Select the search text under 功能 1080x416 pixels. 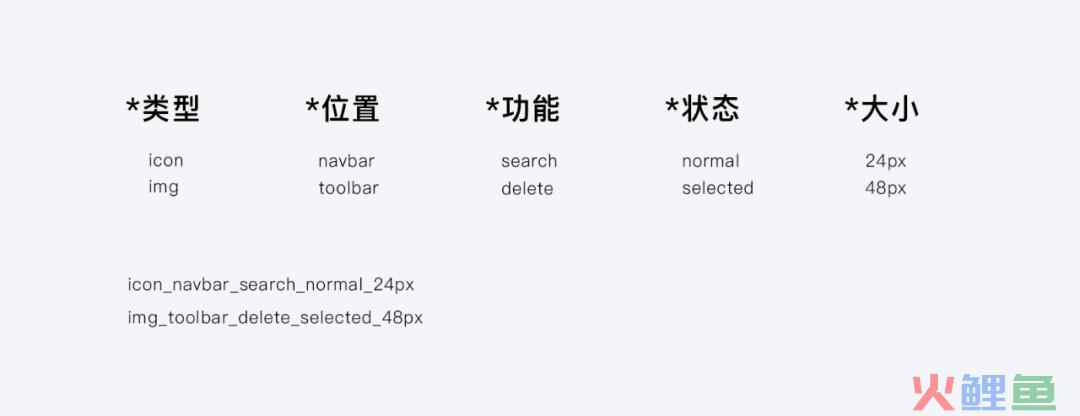point(529,161)
